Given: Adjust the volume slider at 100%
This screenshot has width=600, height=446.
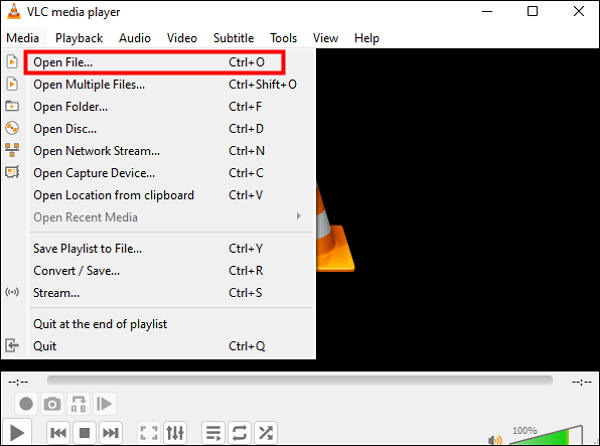Looking at the screenshot, I should pyautogui.click(x=546, y=435).
